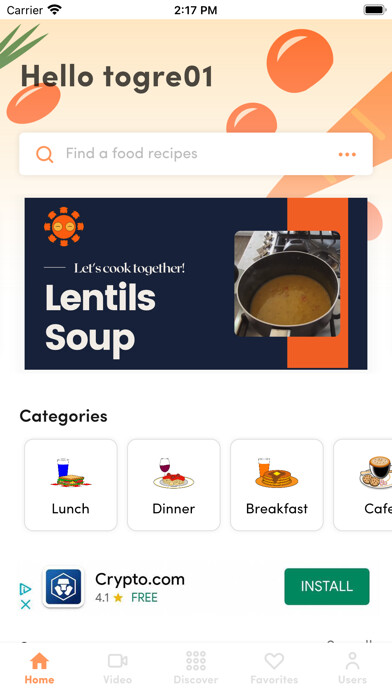Select the Dinner pasta icon
Screen dimensions: 392x696
coord(174,473)
